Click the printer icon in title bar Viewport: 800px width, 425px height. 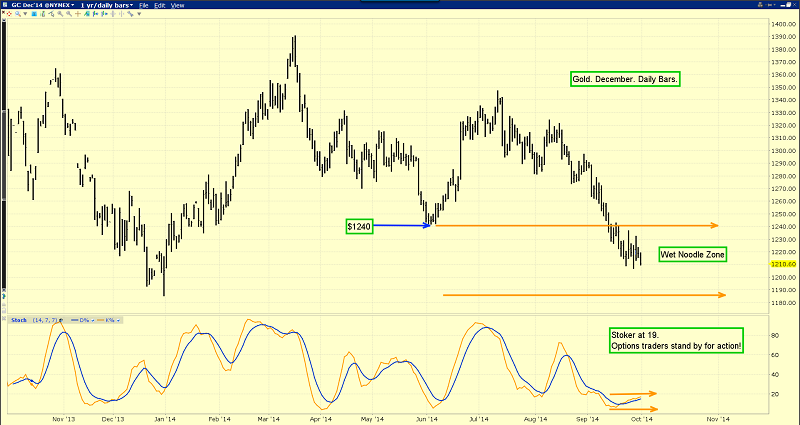click(761, 6)
